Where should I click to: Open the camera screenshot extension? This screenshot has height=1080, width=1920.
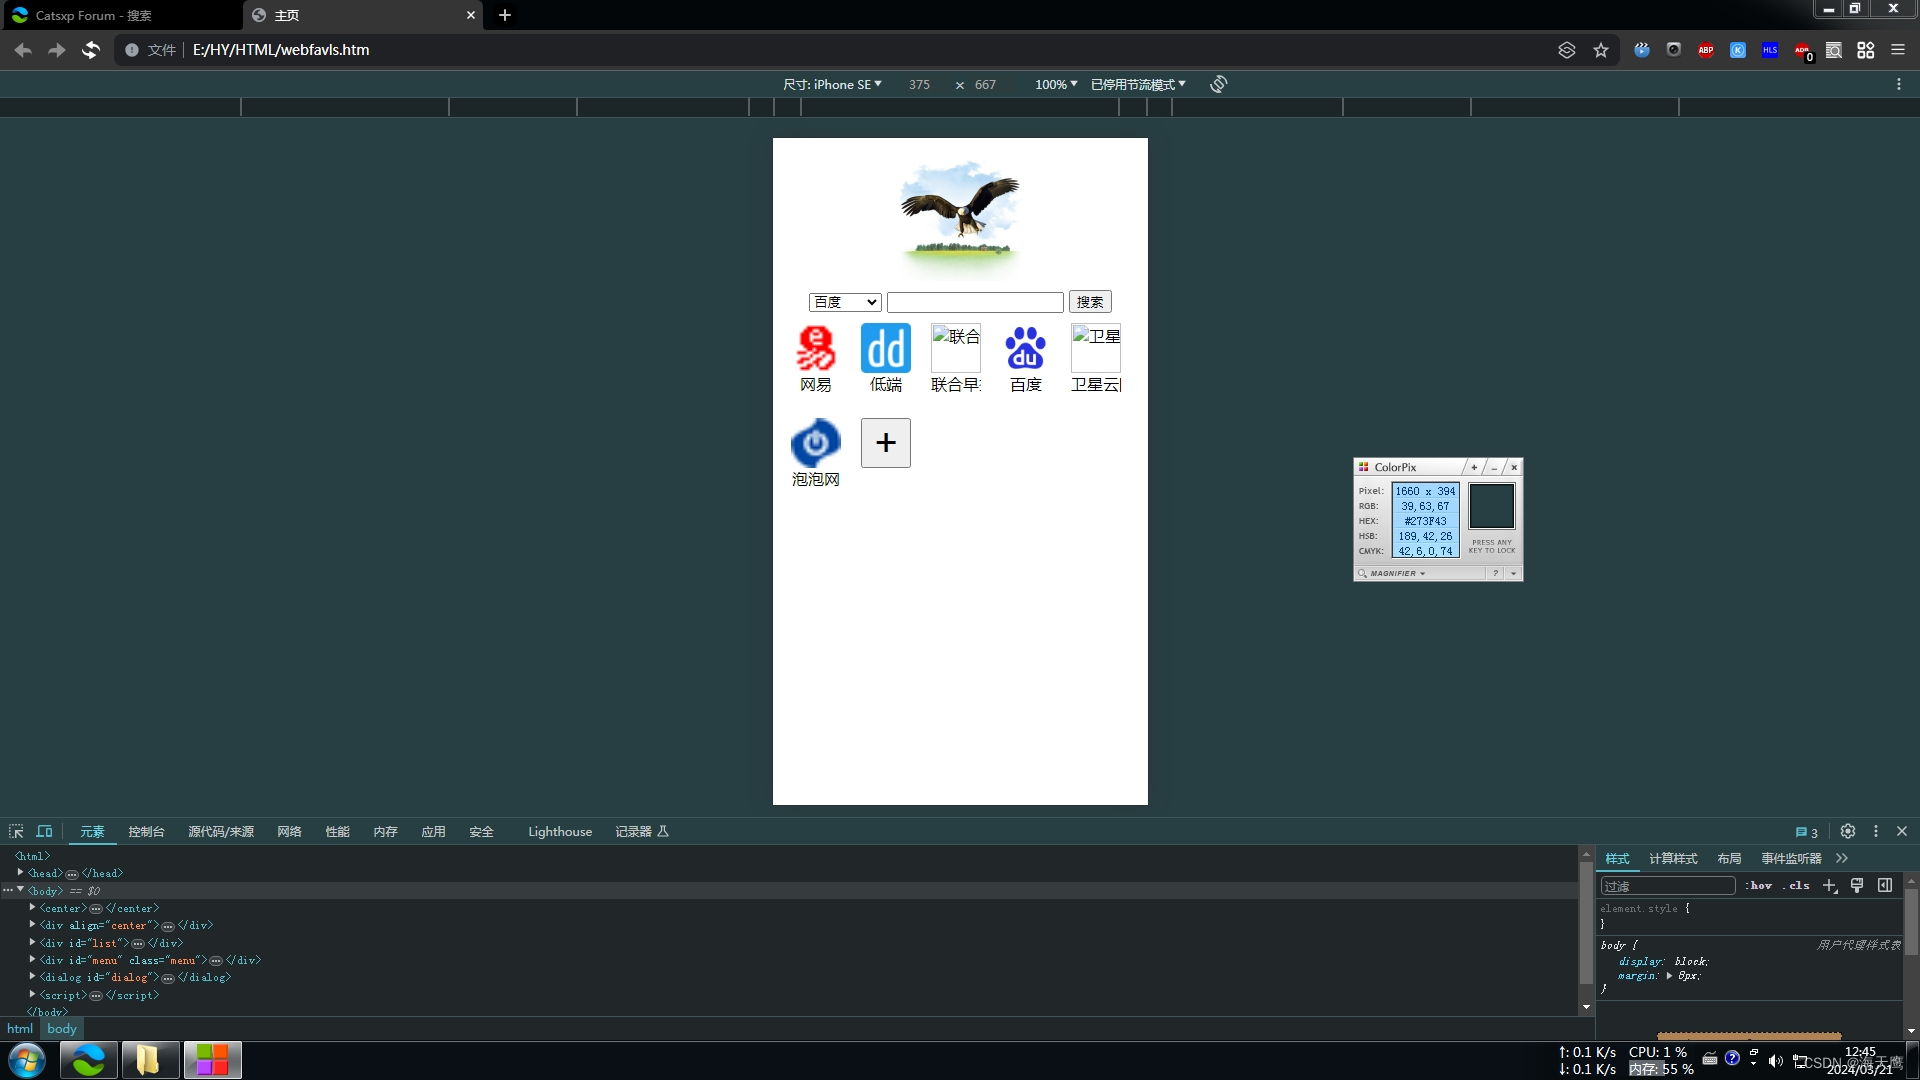pos(1674,50)
